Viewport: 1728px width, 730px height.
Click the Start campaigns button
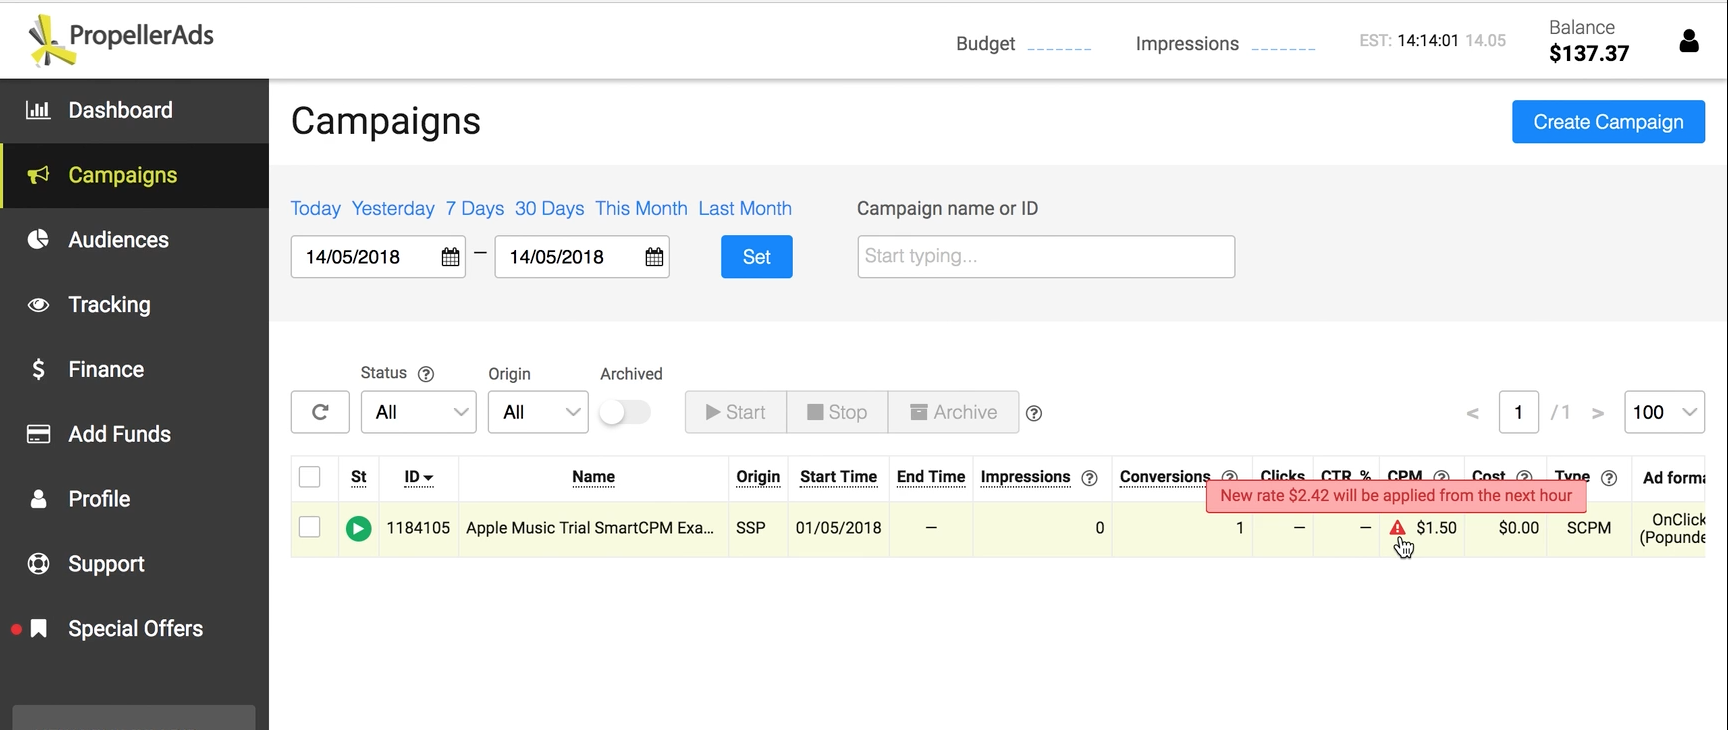click(736, 412)
